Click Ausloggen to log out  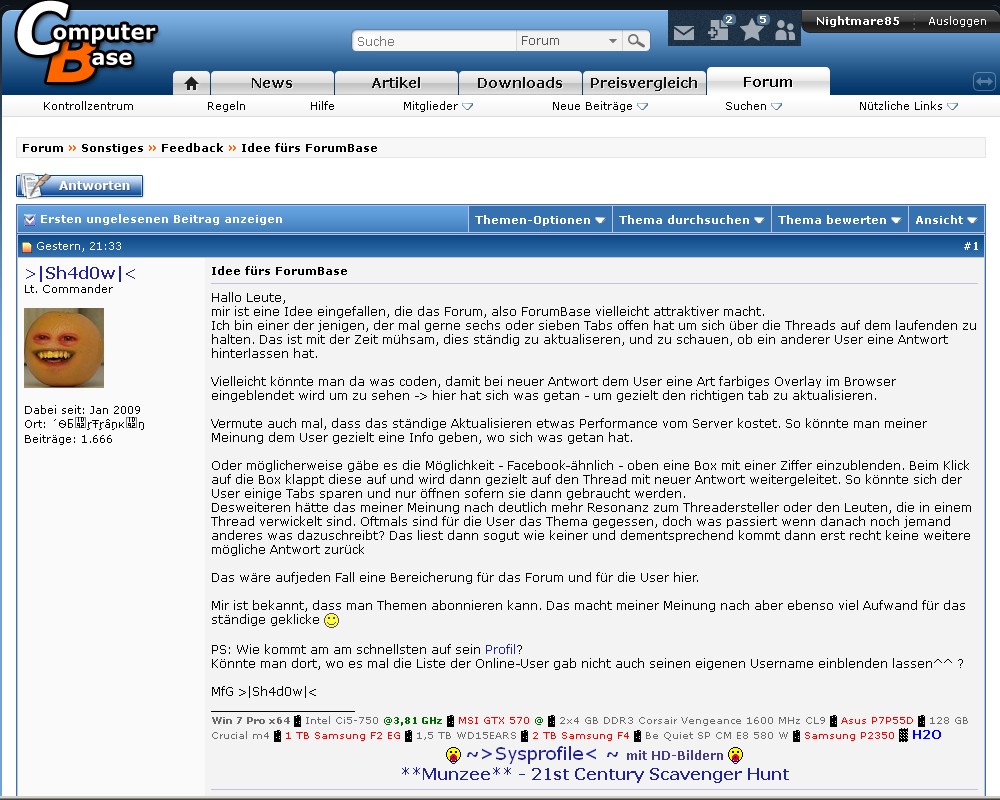(x=957, y=21)
